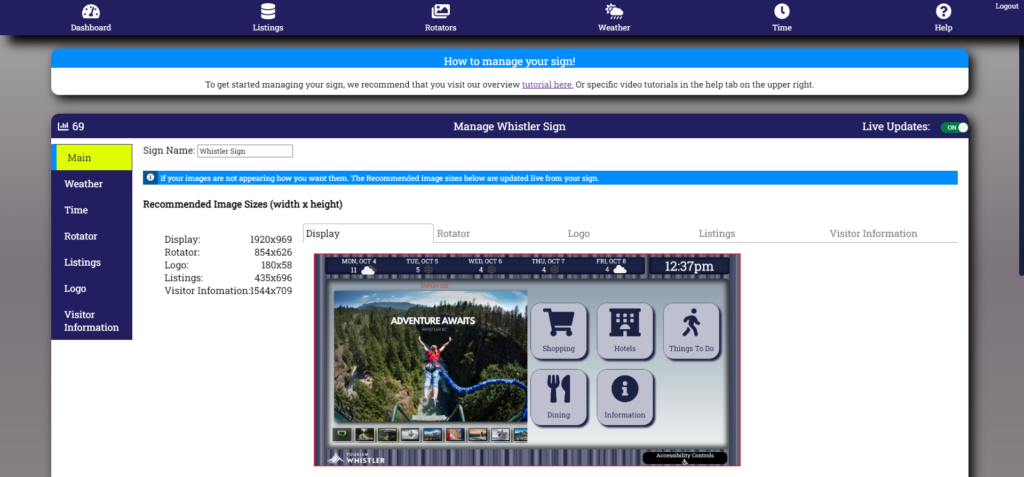Open the 'tutorial here' link
The width and height of the screenshot is (1024, 477).
pyautogui.click(x=547, y=85)
